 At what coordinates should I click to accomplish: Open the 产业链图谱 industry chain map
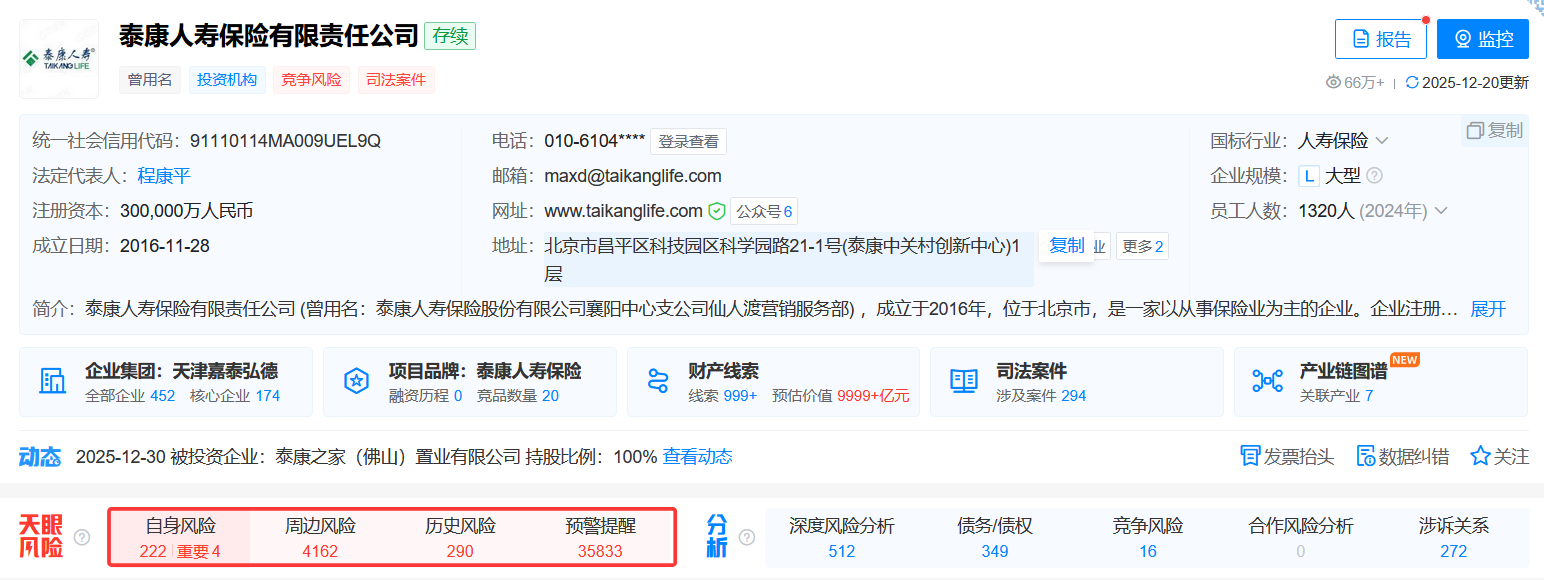pyautogui.click(x=1268, y=380)
